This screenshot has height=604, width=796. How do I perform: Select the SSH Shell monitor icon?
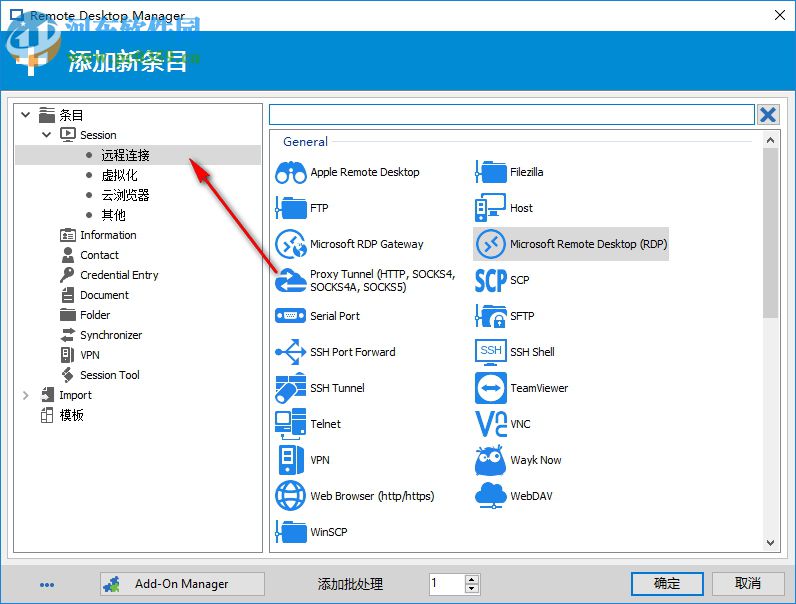point(490,352)
